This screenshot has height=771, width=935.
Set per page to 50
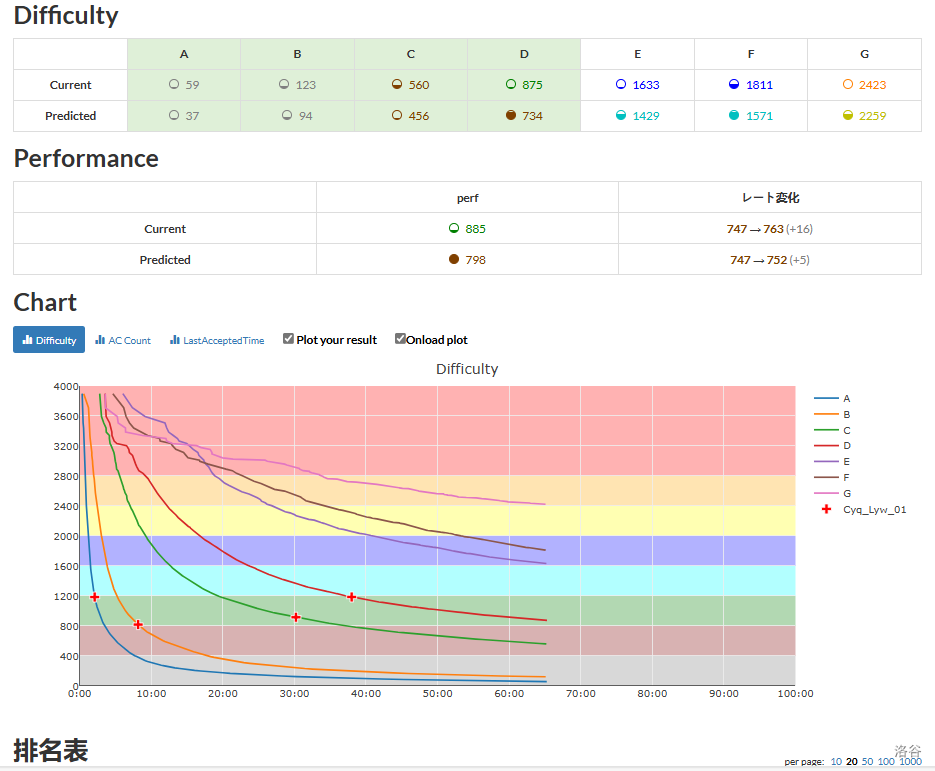(x=867, y=762)
